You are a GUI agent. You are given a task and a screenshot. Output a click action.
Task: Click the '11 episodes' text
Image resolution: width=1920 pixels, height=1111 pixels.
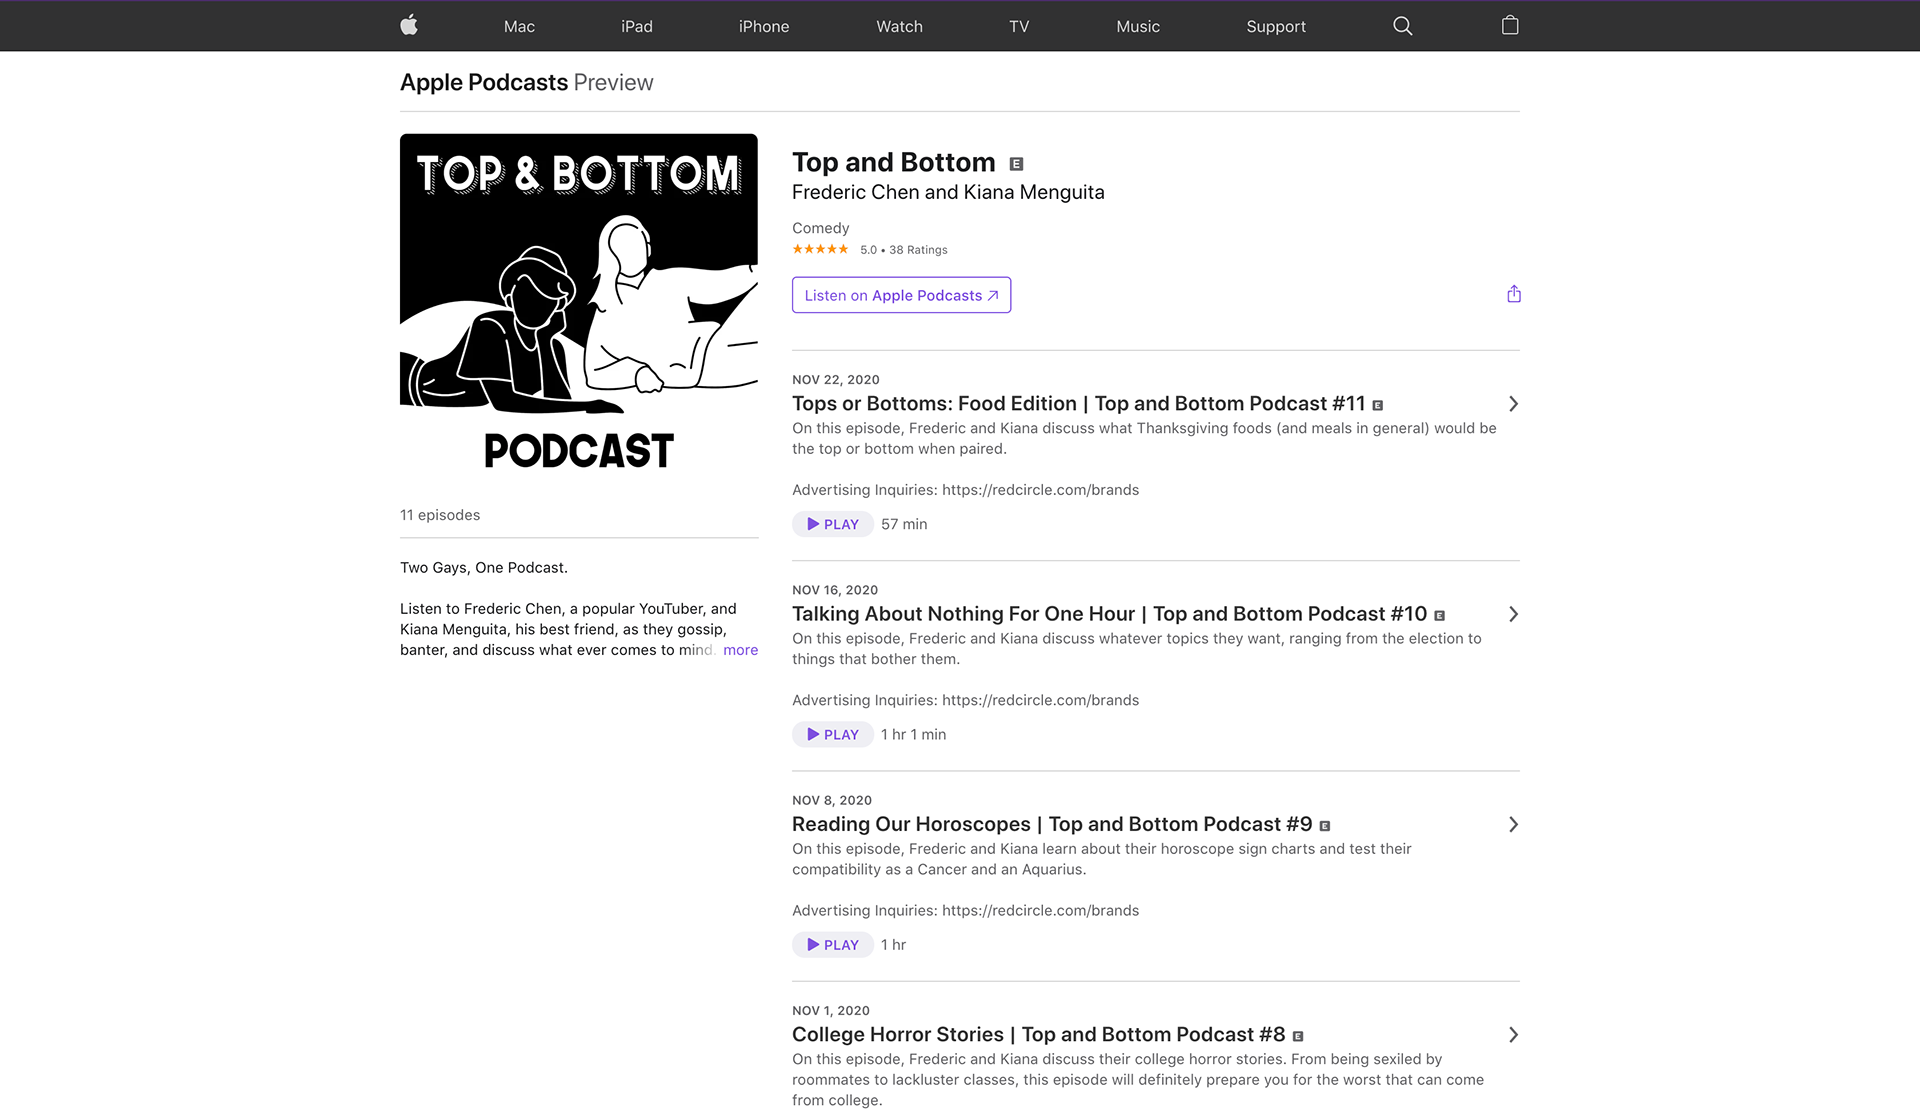(440, 515)
